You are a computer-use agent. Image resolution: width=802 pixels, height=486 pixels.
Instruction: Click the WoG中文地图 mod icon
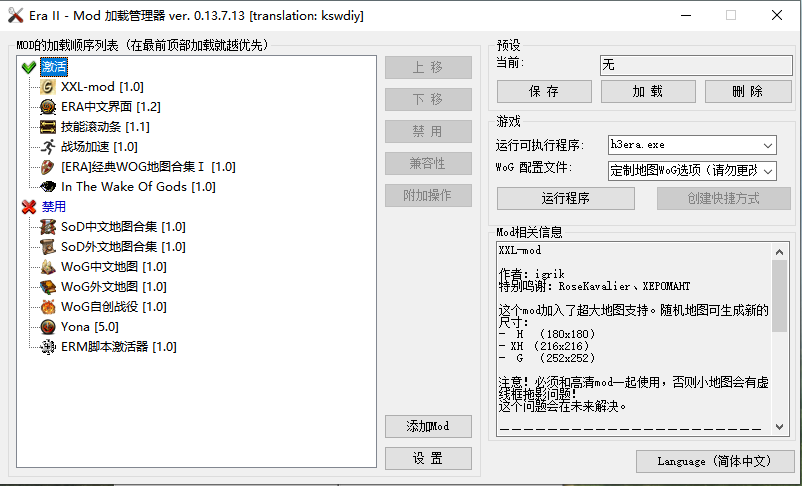[48, 267]
